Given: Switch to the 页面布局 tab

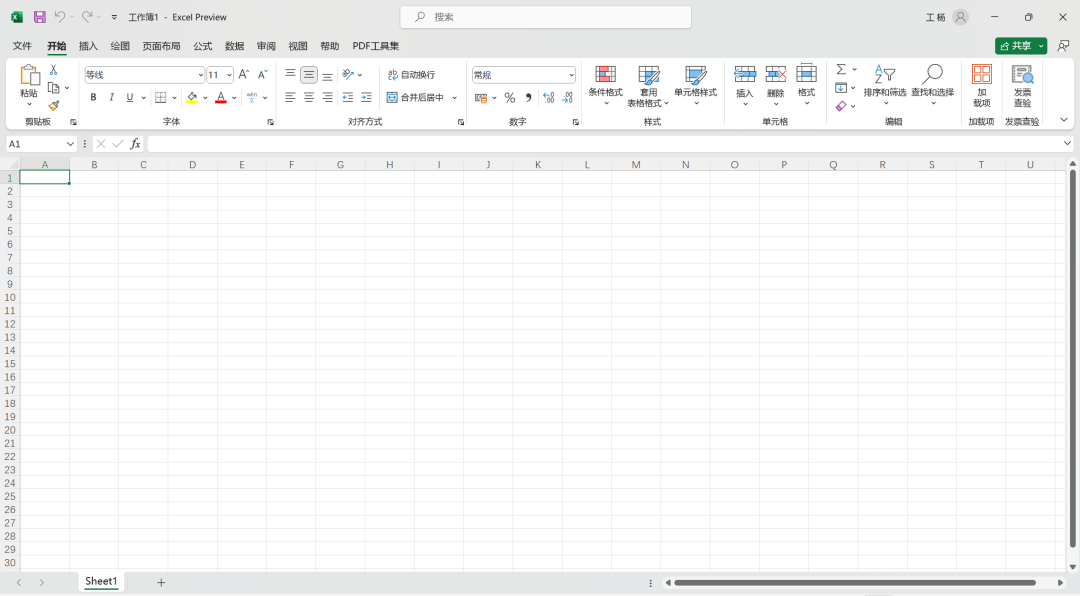Looking at the screenshot, I should (x=161, y=45).
